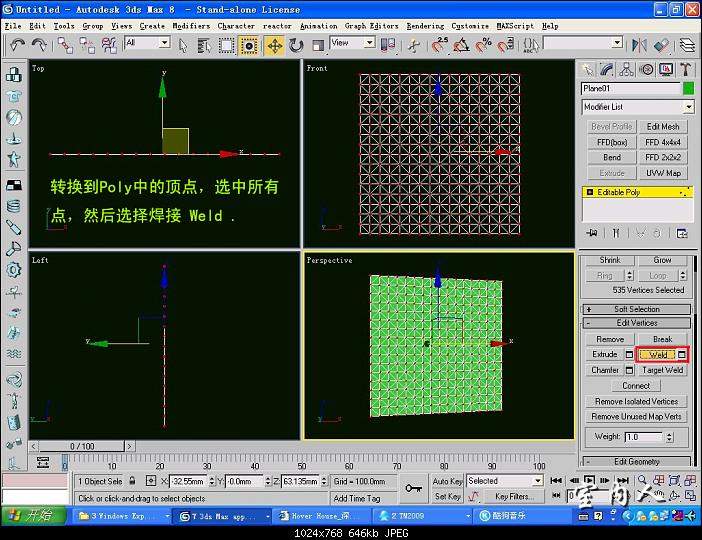
Task: Toggle the 2.5D Snaps button
Action: [x=440, y=45]
